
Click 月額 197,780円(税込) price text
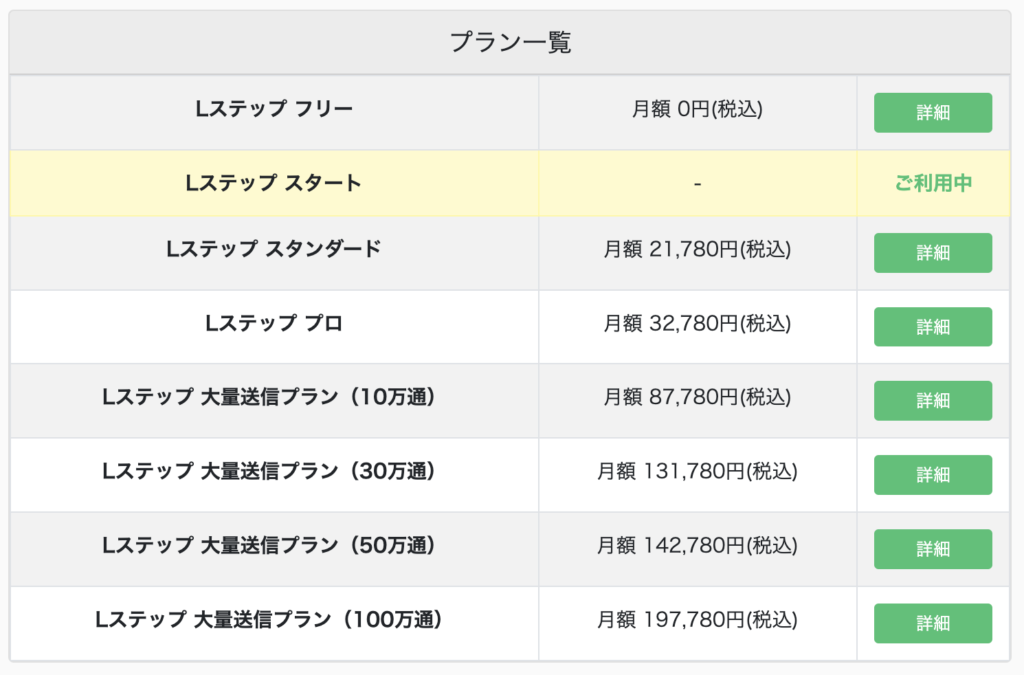click(697, 619)
